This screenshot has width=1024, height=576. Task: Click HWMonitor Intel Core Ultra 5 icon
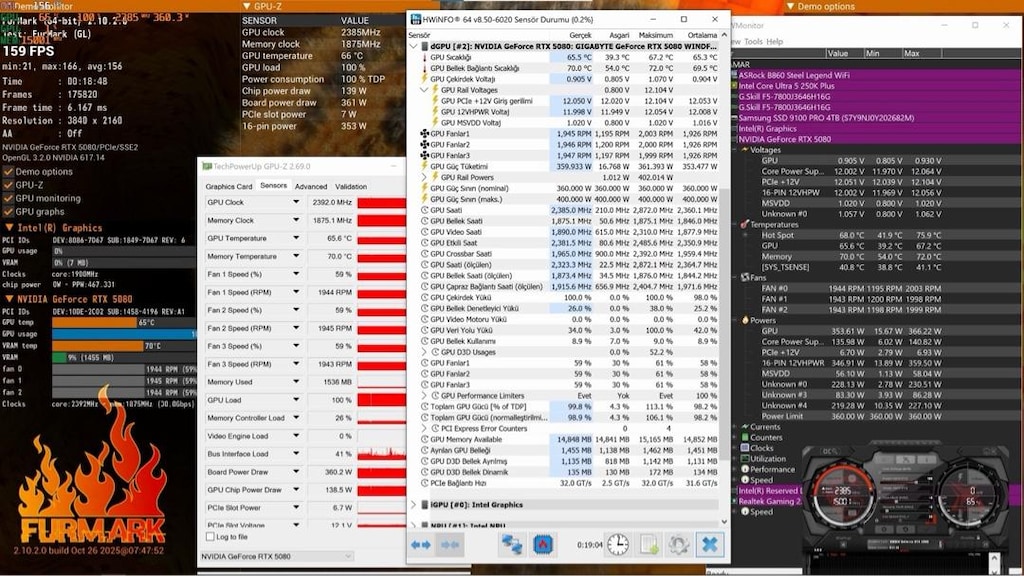734,86
